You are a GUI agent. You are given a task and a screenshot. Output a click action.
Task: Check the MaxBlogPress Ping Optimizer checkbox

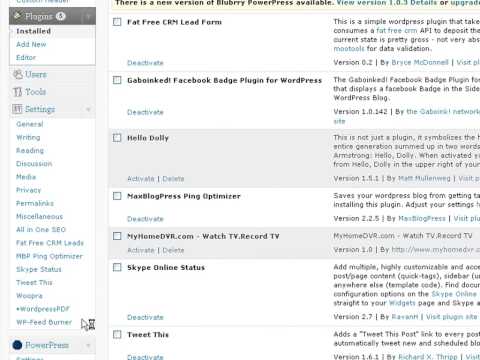[x=117, y=196]
